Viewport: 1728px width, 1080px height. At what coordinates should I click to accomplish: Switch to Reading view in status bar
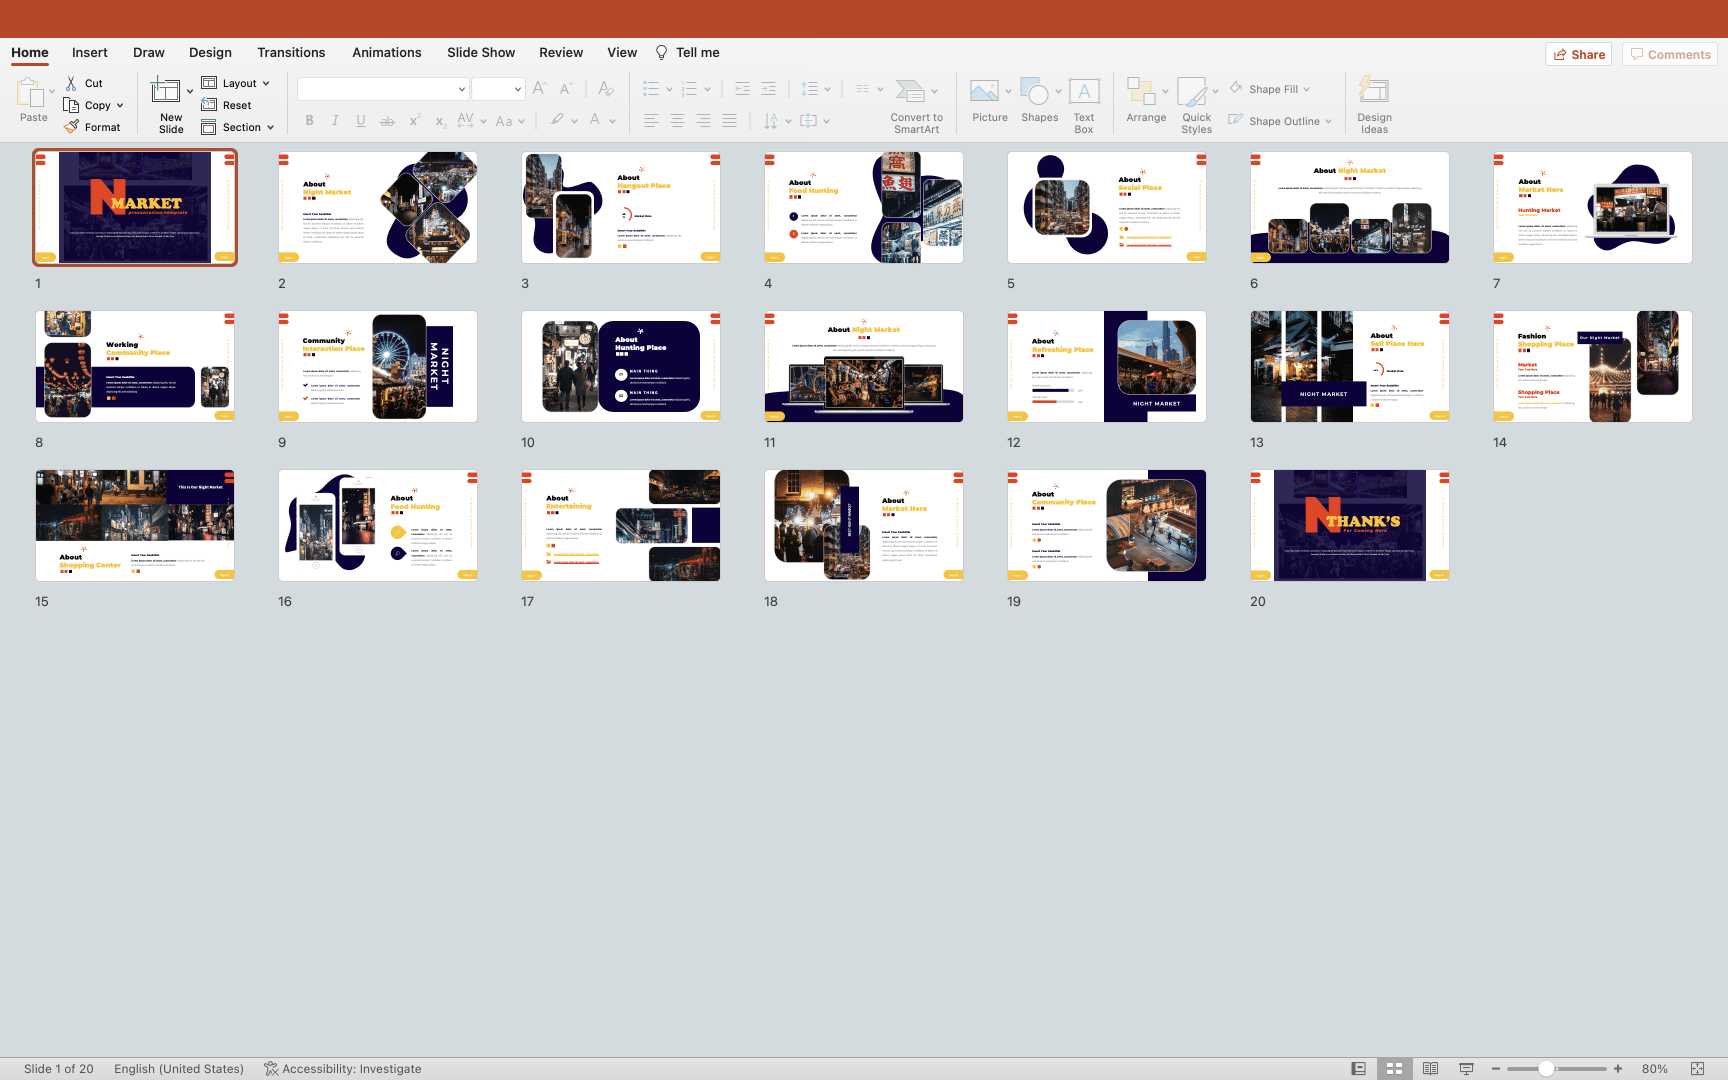pos(1430,1068)
